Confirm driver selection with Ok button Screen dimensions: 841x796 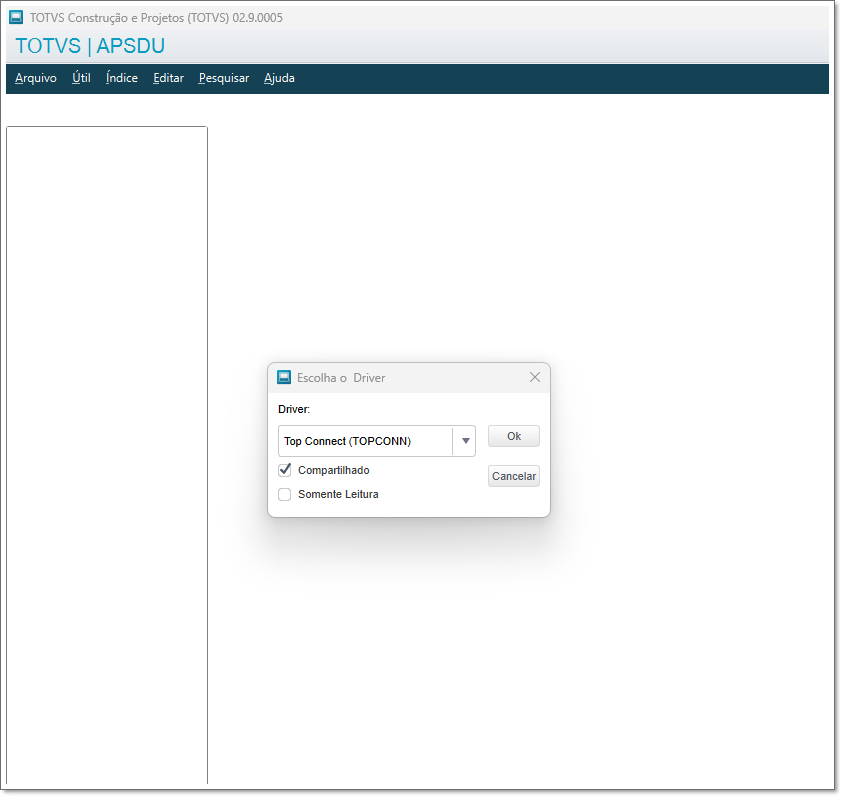(x=514, y=437)
